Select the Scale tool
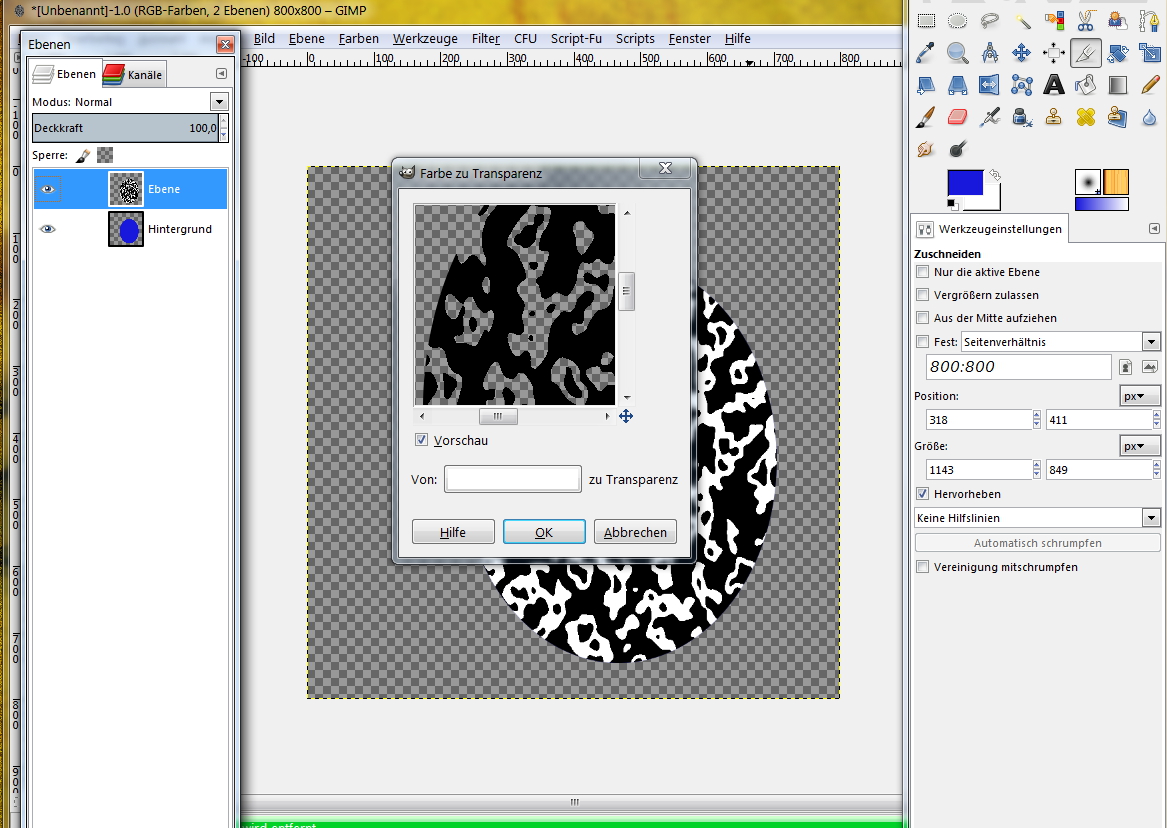 pyautogui.click(x=1150, y=53)
